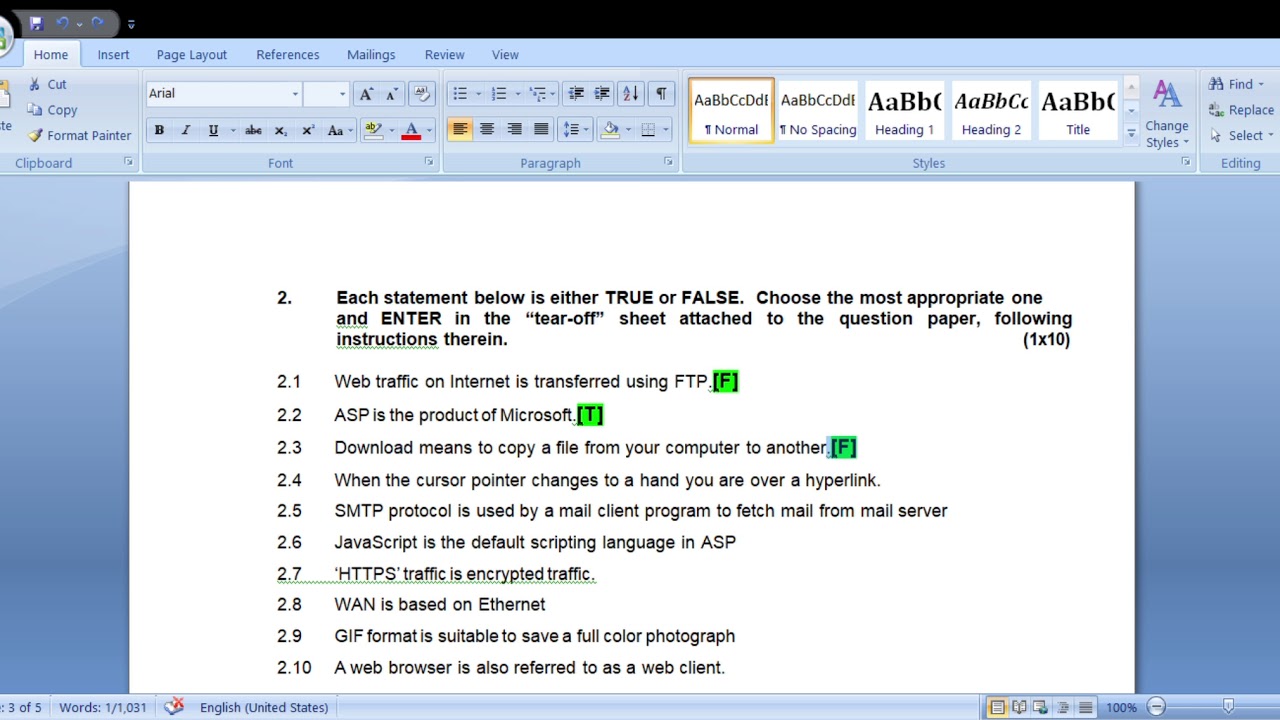
Task: Toggle Underline formatting
Action: 213,130
